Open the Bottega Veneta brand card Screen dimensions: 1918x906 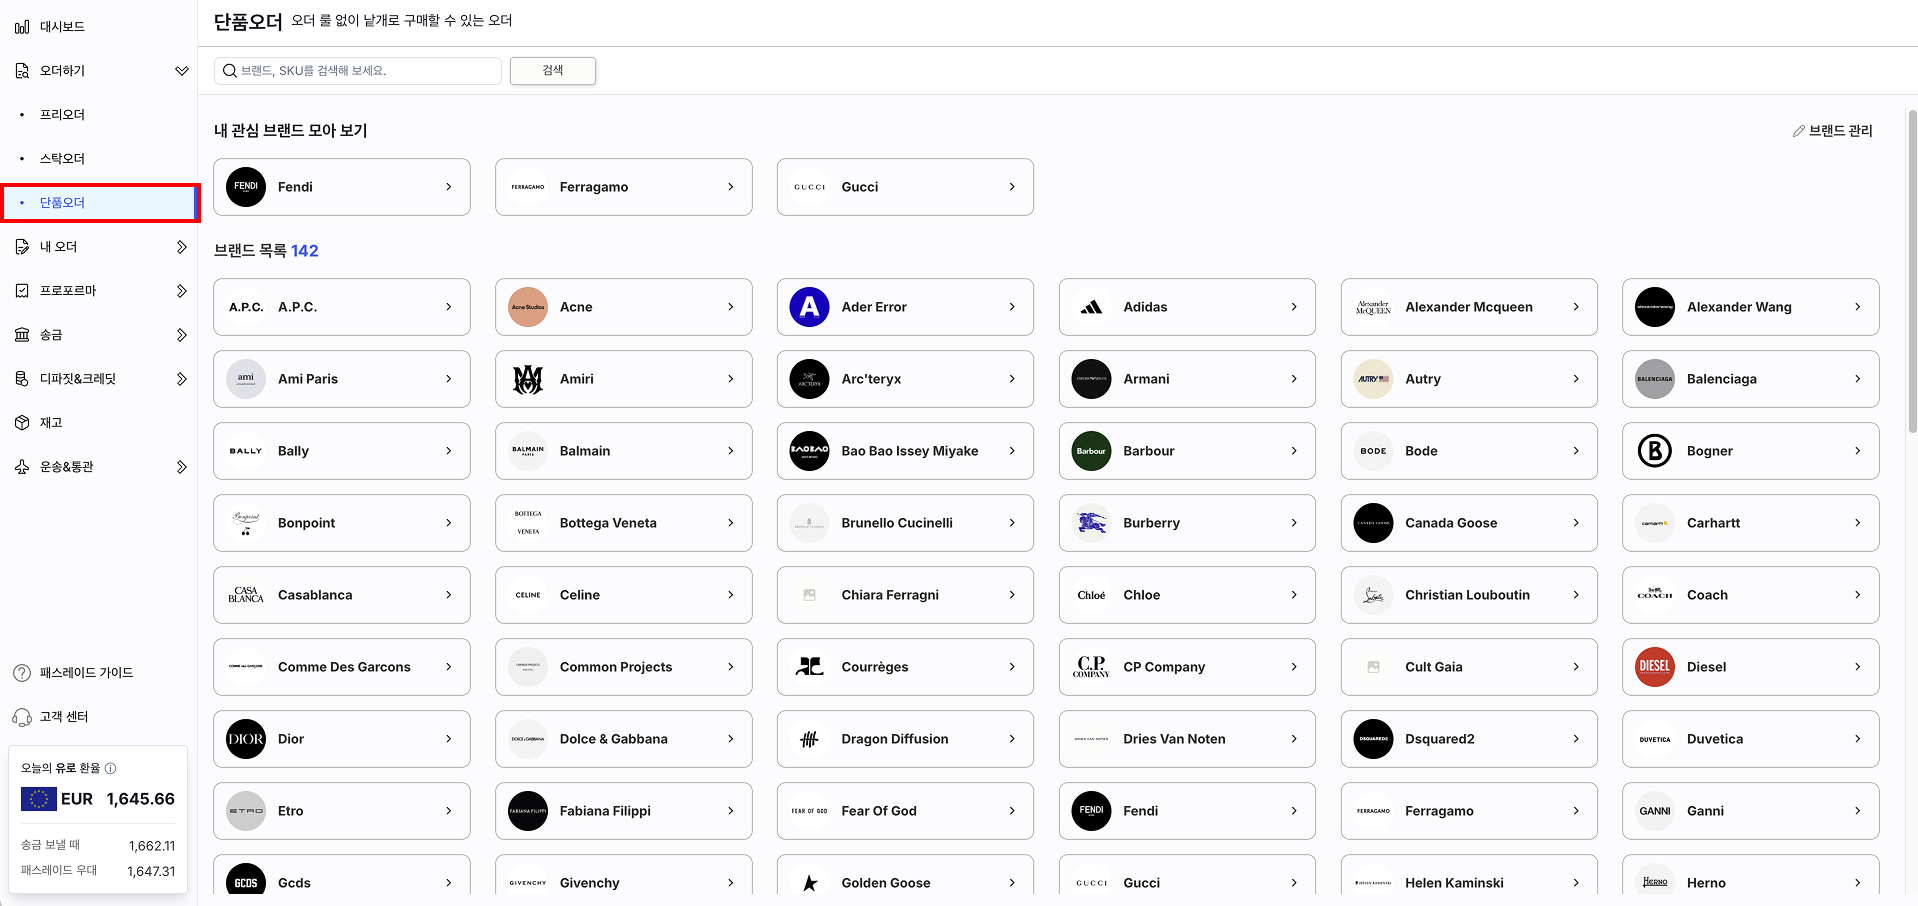click(x=623, y=523)
